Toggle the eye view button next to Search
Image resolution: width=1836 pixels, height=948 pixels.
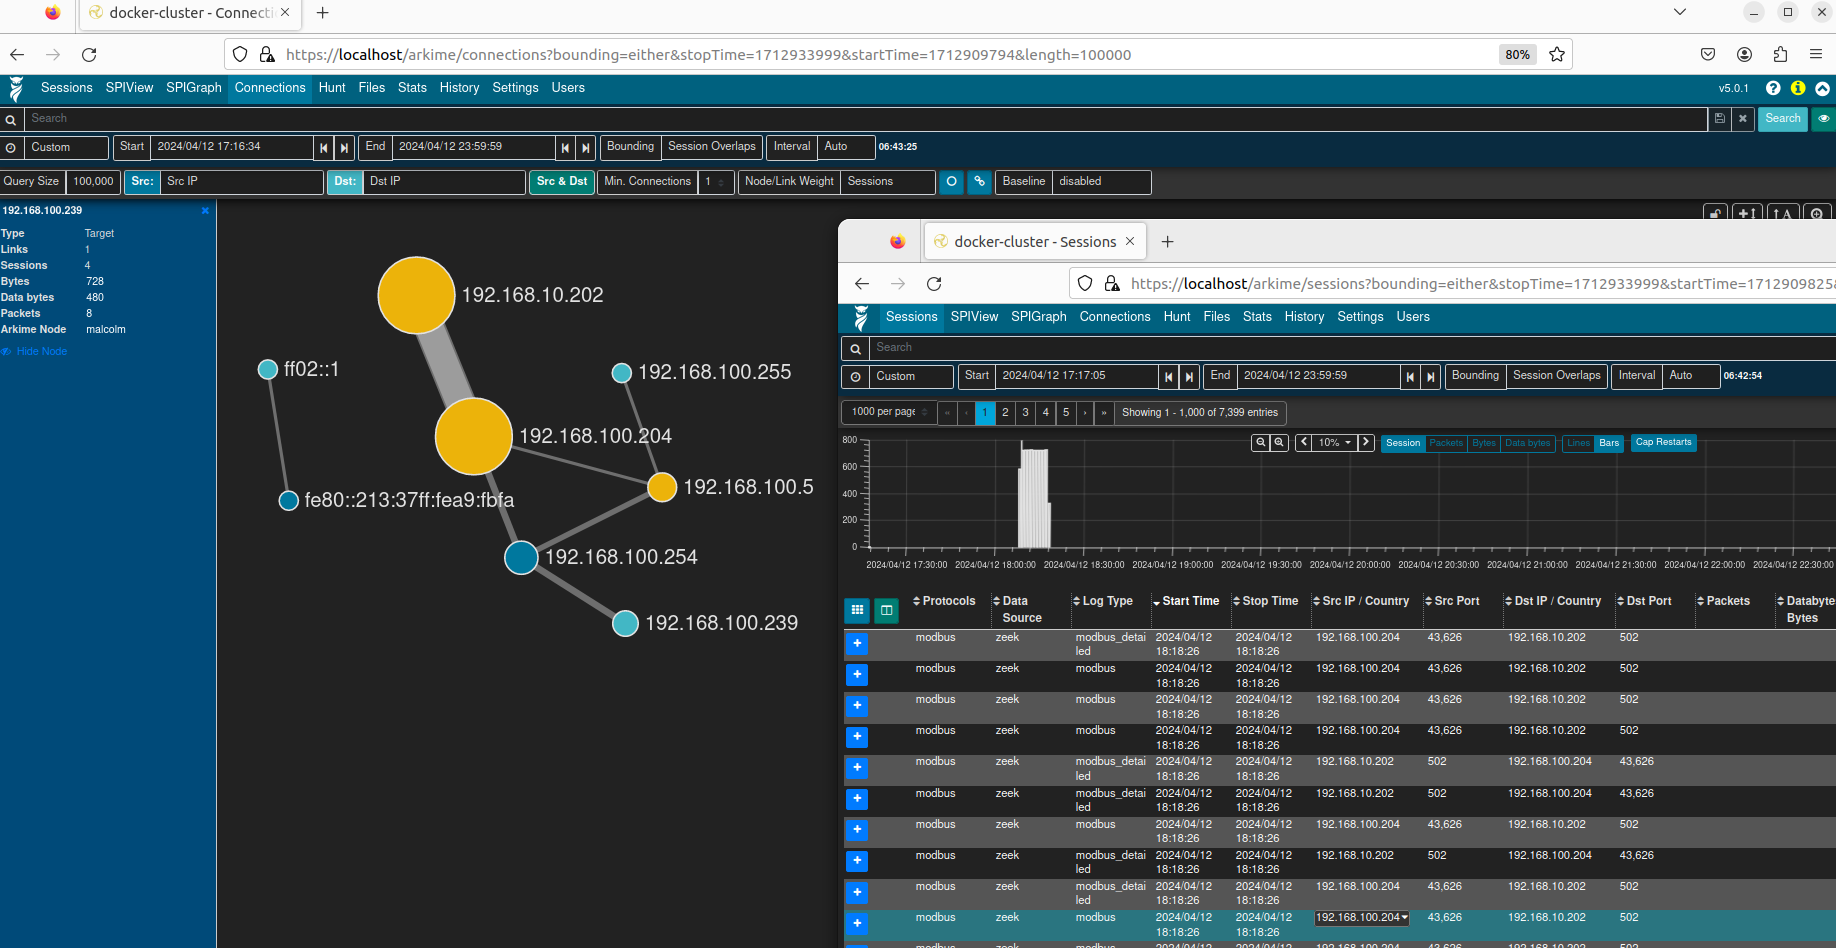click(x=1824, y=119)
